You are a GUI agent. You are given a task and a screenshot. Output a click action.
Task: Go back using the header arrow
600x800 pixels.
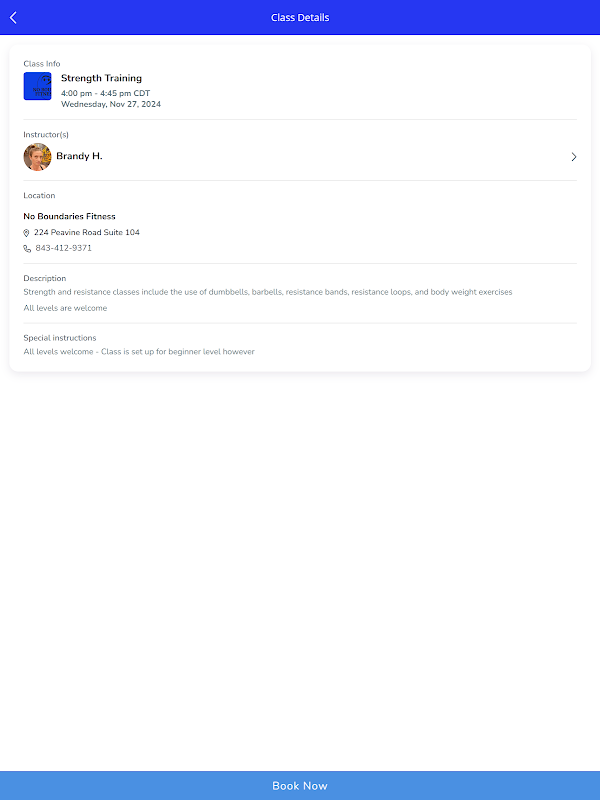pos(13,17)
